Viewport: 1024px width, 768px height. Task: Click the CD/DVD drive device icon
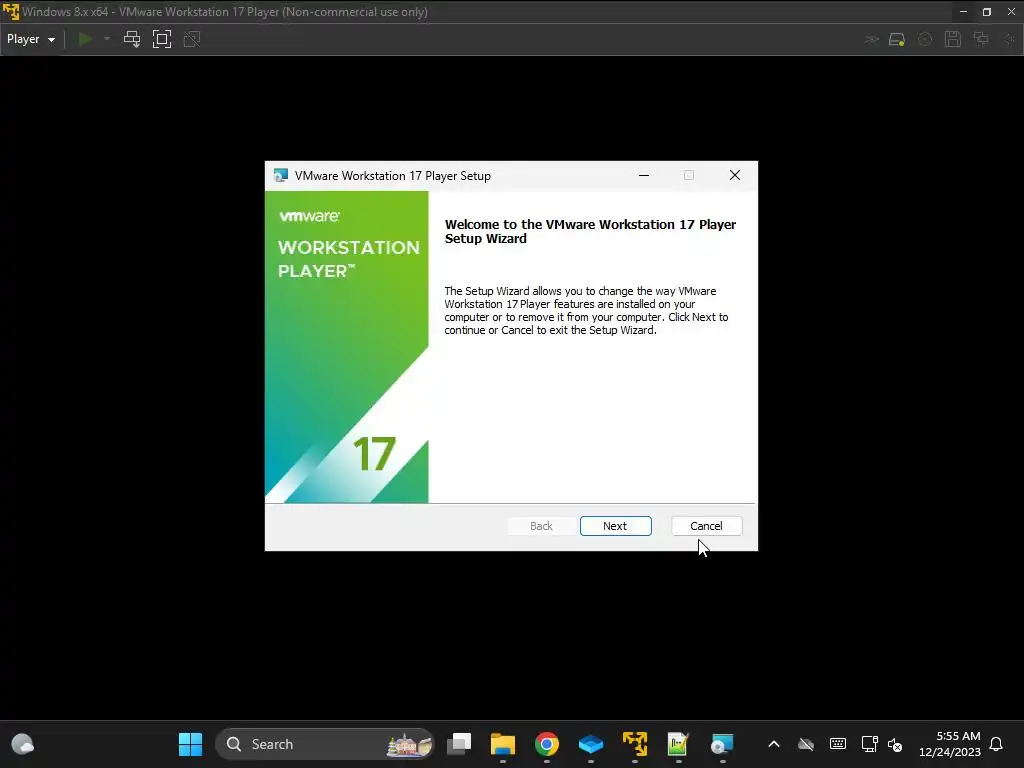(925, 39)
